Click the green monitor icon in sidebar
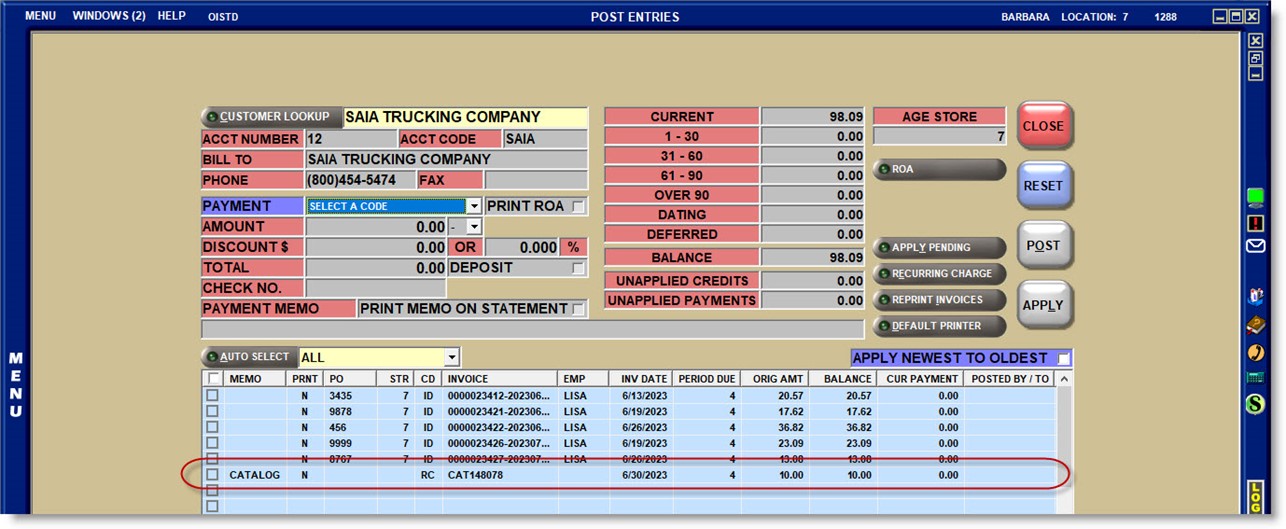Viewport: 1286px width, 529px height. (x=1256, y=197)
